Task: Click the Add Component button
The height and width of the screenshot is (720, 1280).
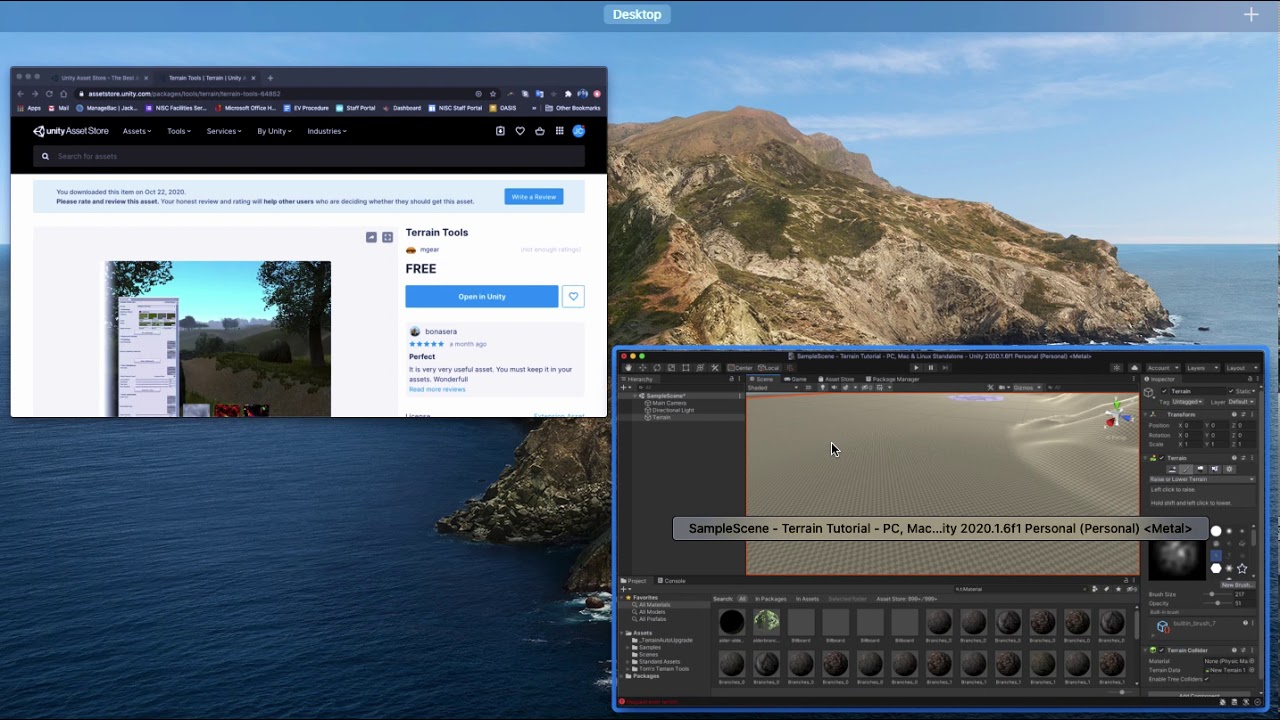Action: pos(1199,695)
